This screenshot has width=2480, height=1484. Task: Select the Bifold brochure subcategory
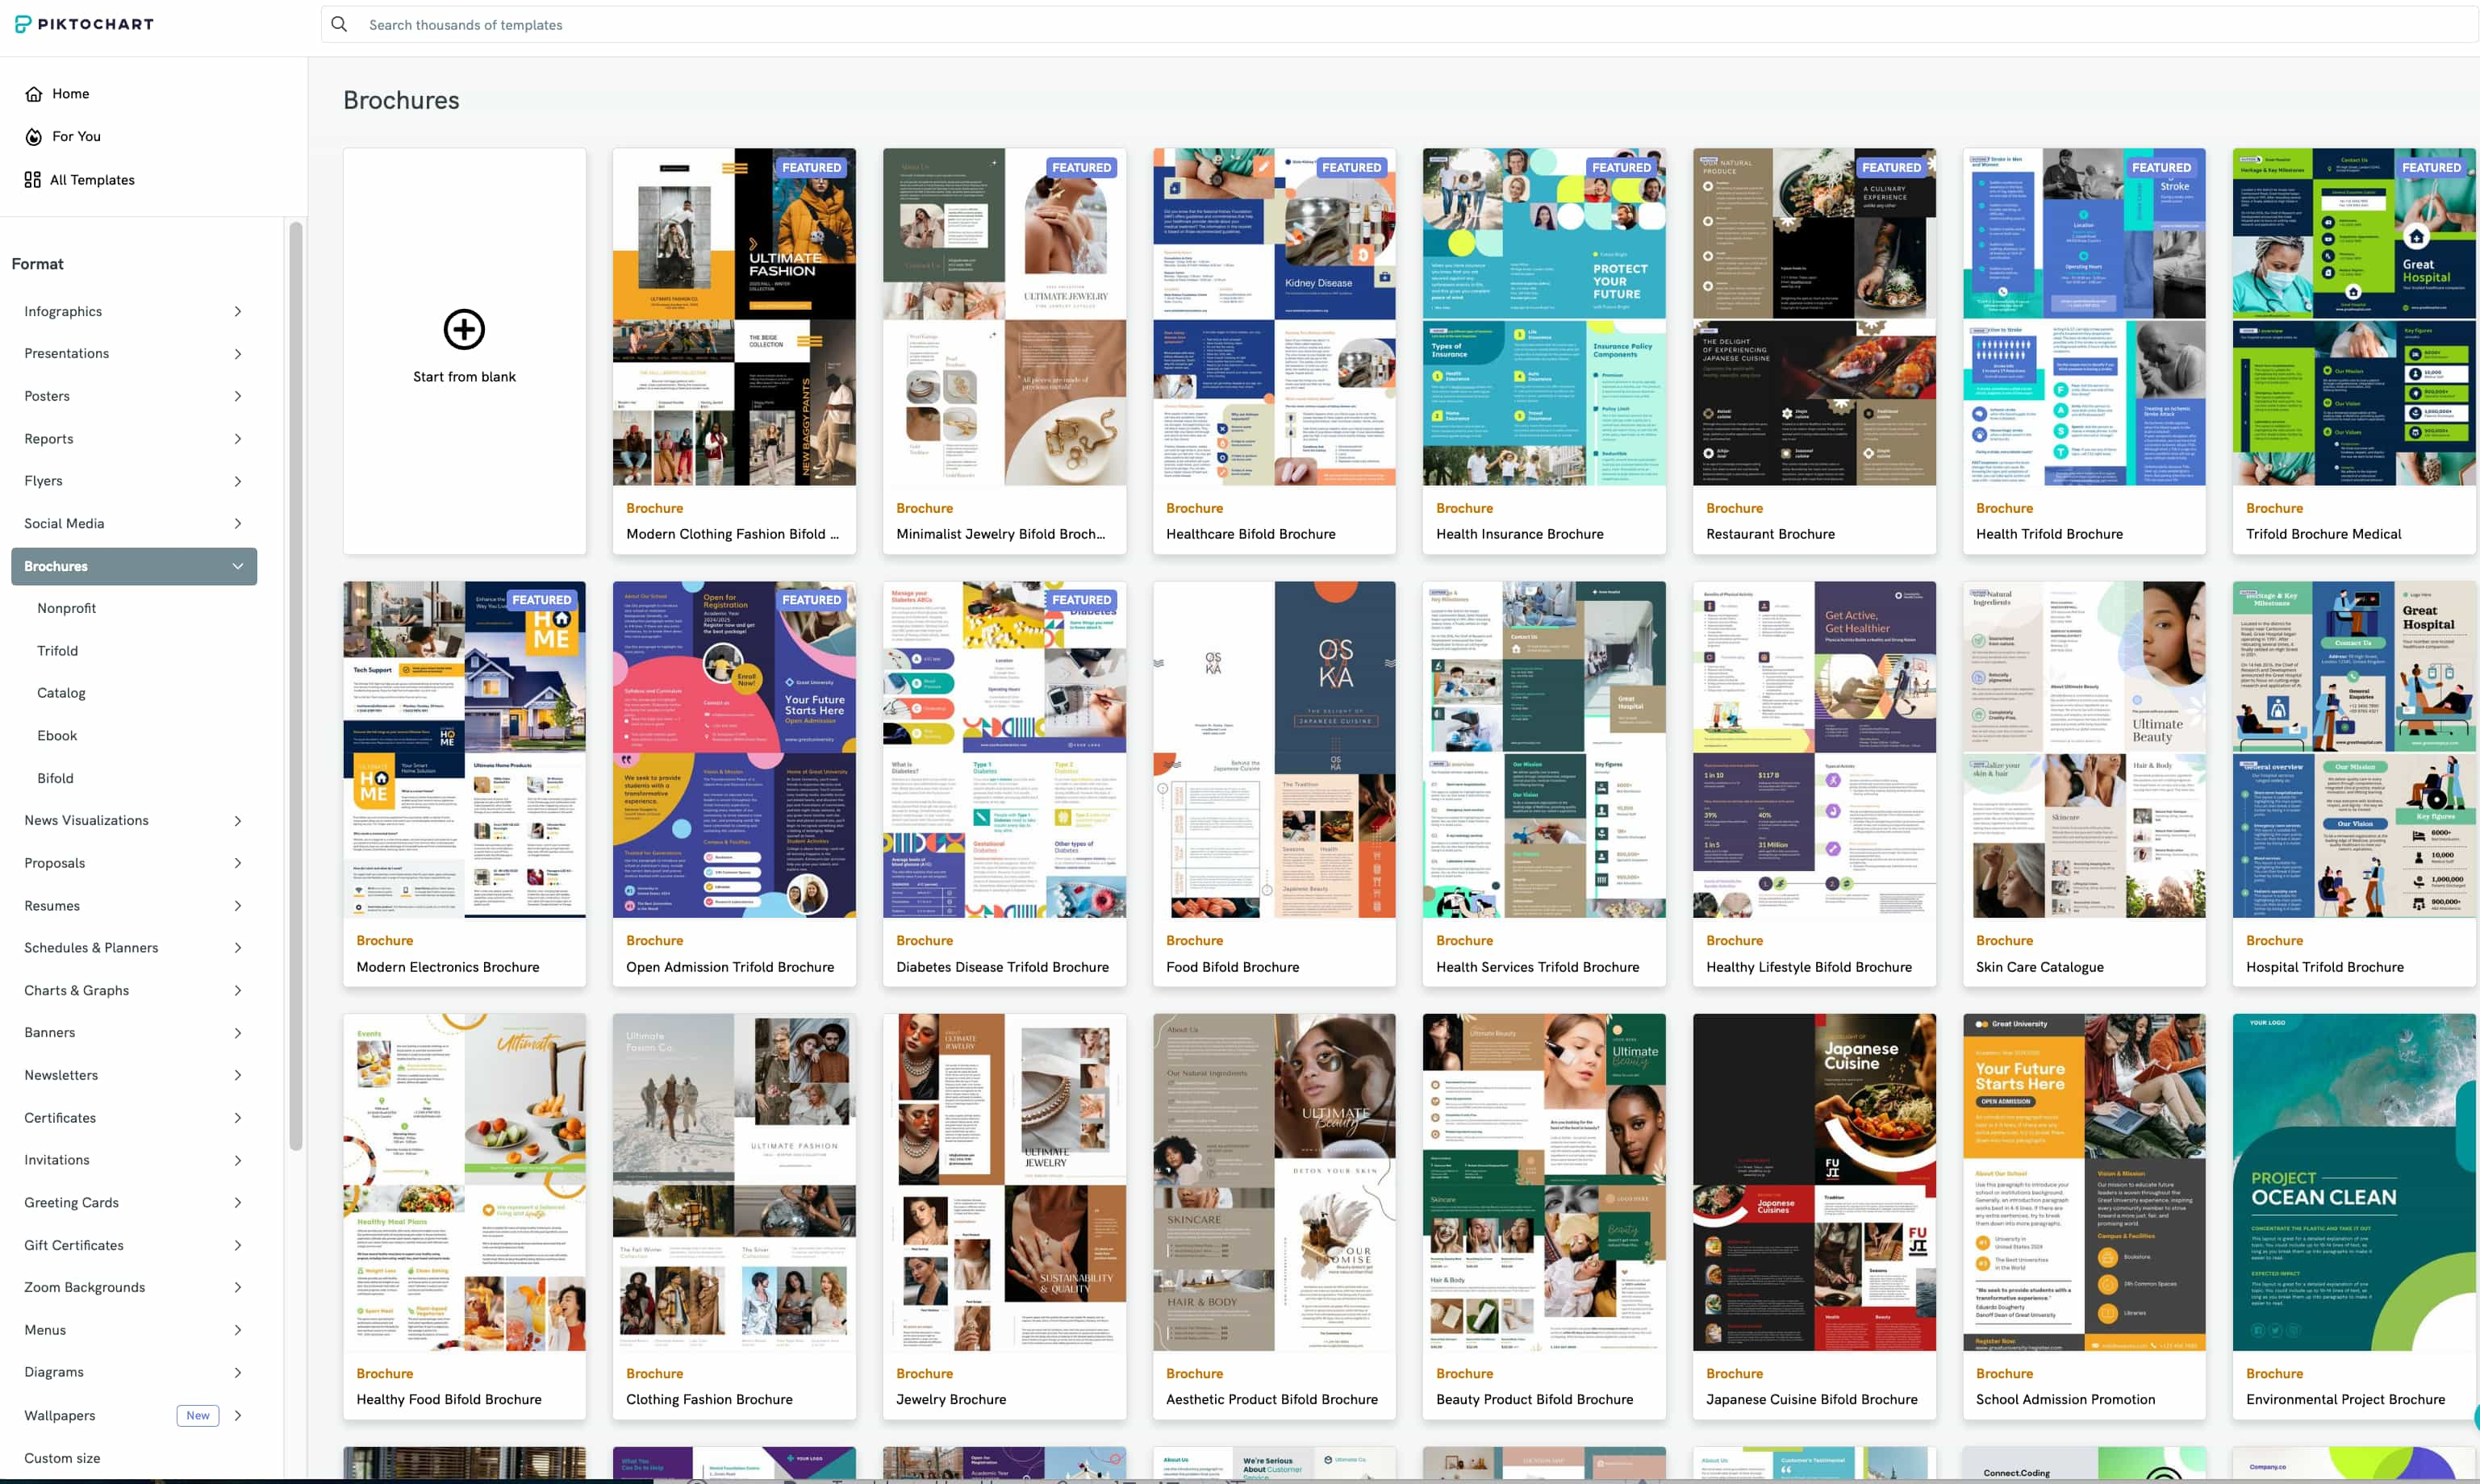55,779
